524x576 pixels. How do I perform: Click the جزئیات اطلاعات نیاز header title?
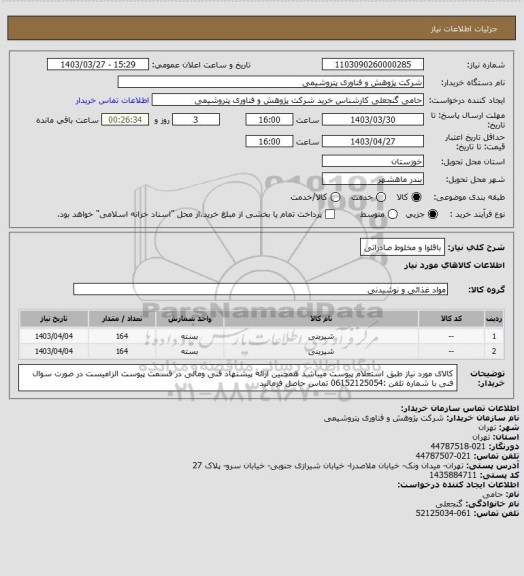464,29
